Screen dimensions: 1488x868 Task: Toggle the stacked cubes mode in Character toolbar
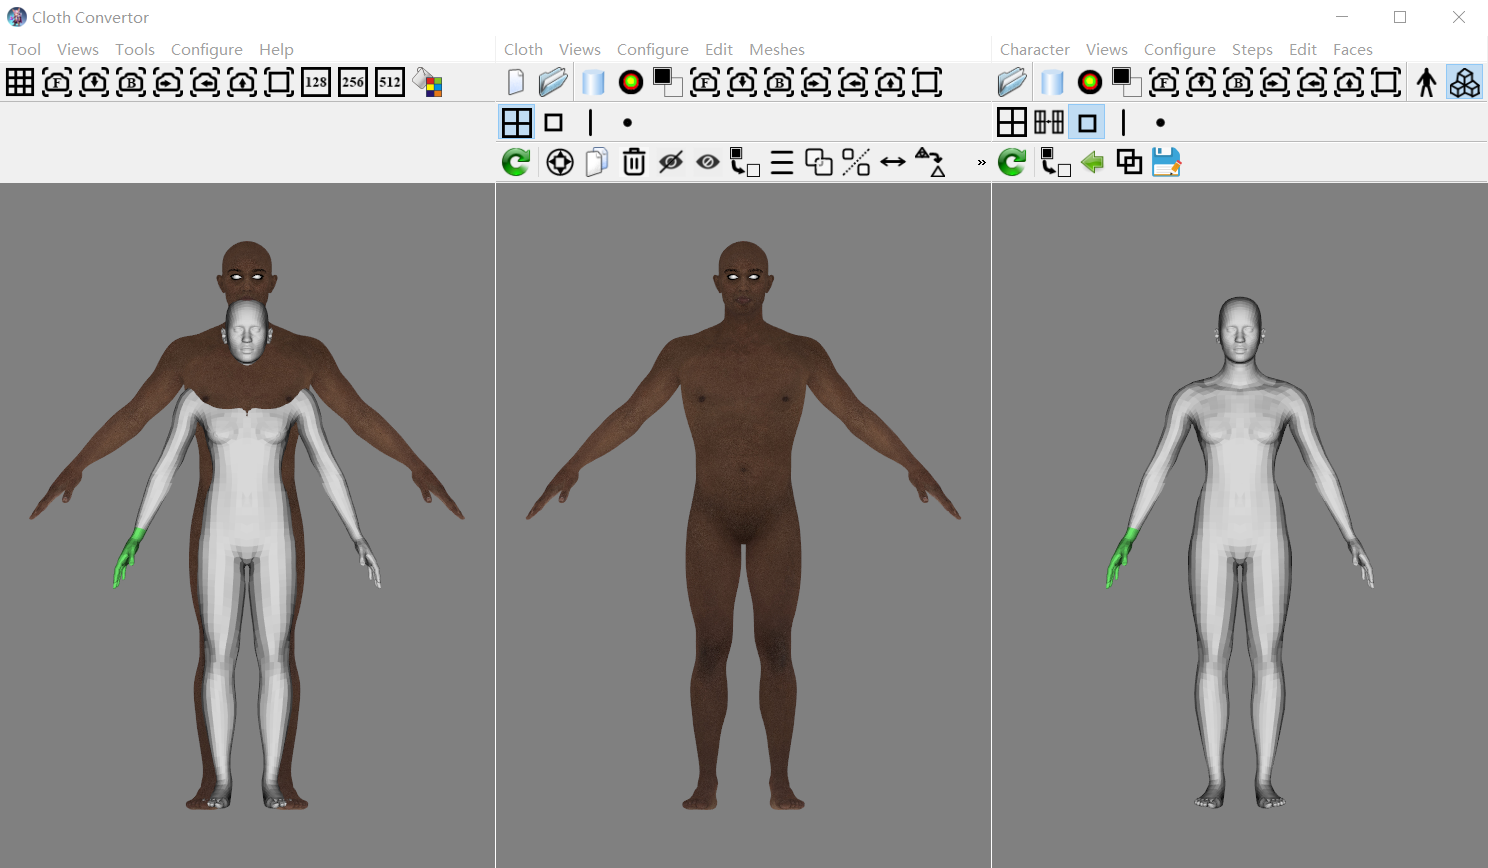[x=1464, y=83]
